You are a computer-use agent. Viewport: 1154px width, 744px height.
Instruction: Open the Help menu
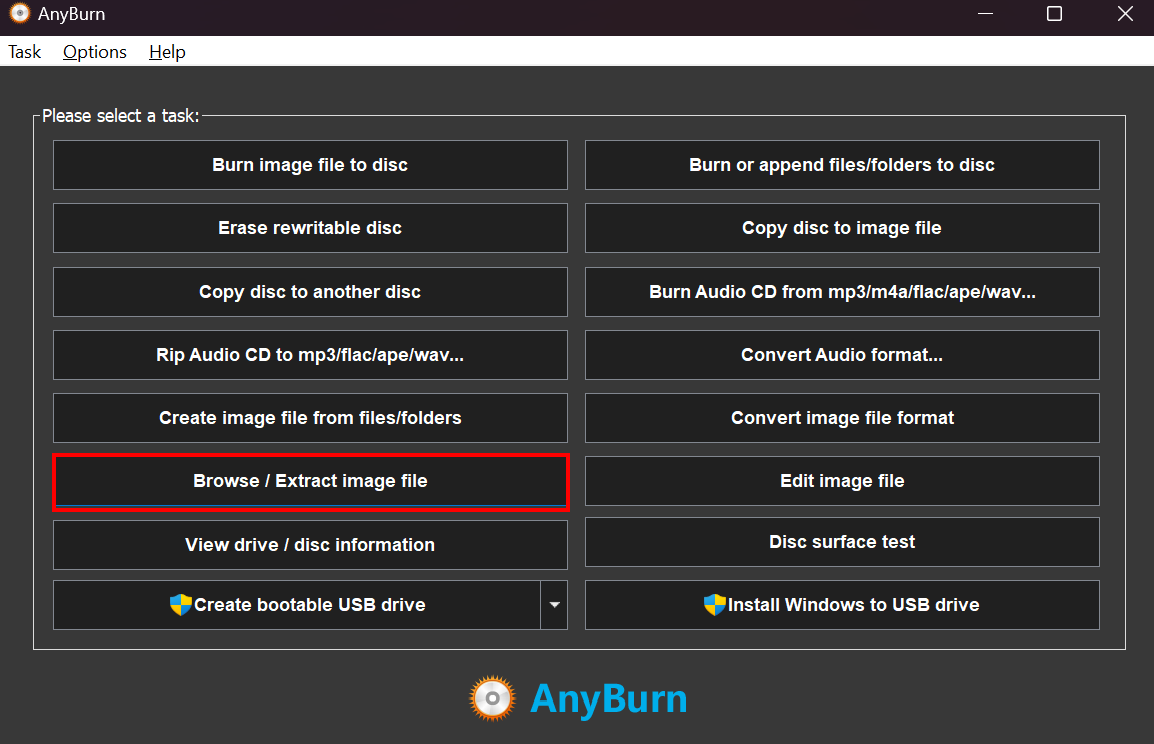[x=167, y=52]
